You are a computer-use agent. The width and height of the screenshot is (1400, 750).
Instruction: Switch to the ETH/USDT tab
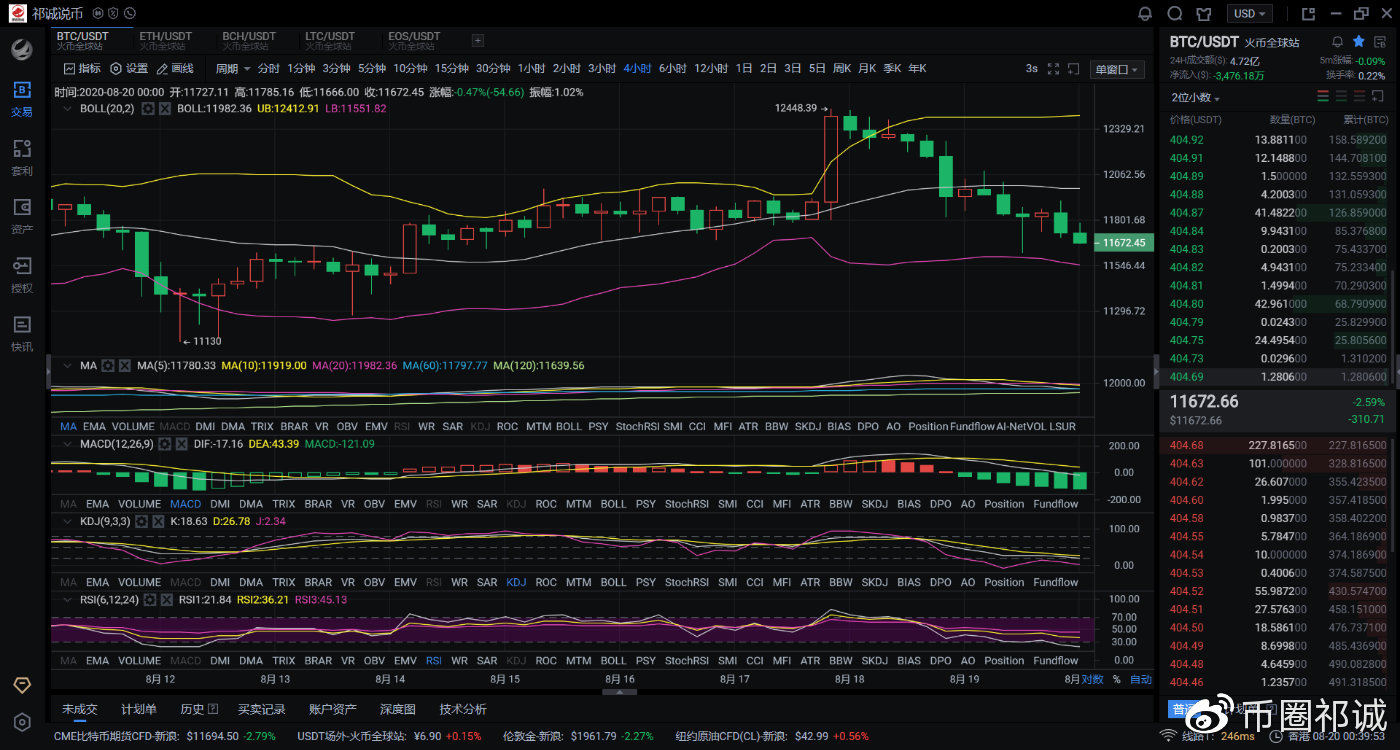pos(165,40)
